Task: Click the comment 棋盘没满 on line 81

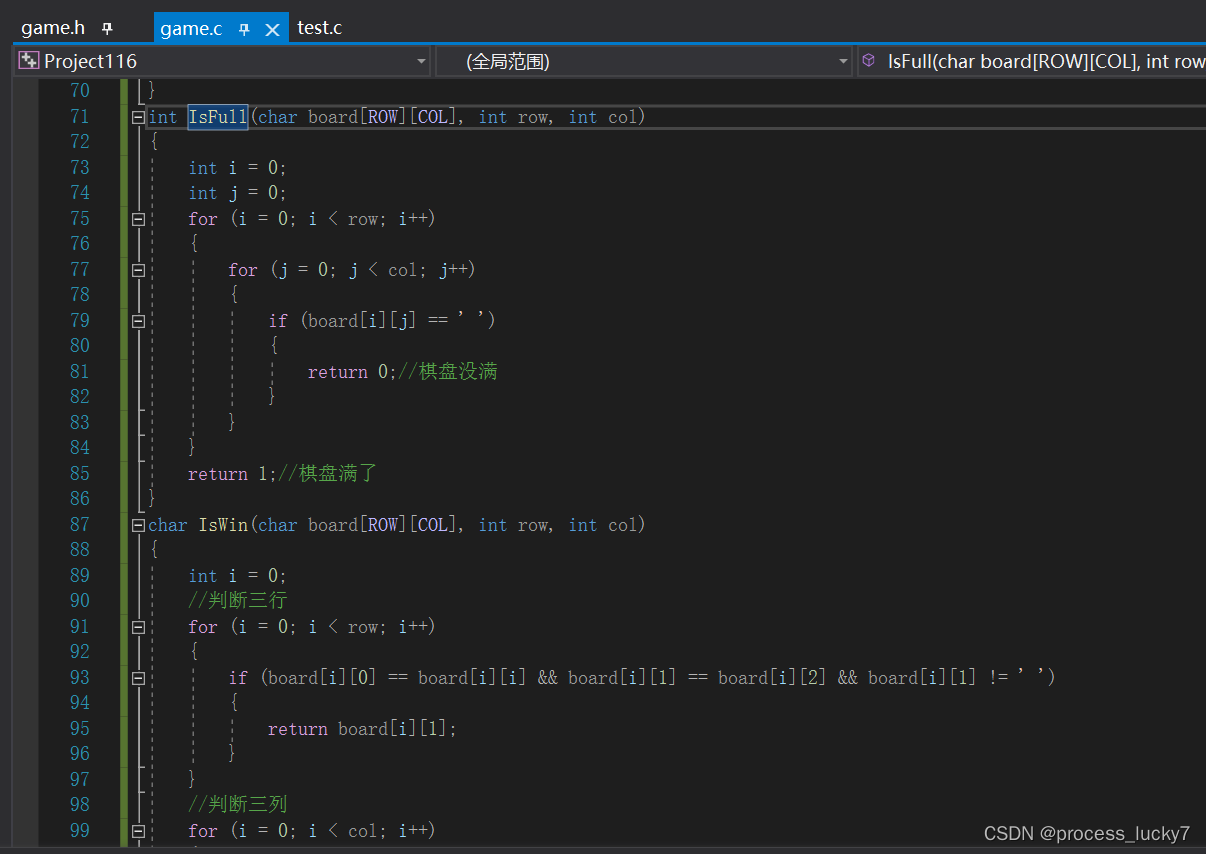Action: pos(447,372)
